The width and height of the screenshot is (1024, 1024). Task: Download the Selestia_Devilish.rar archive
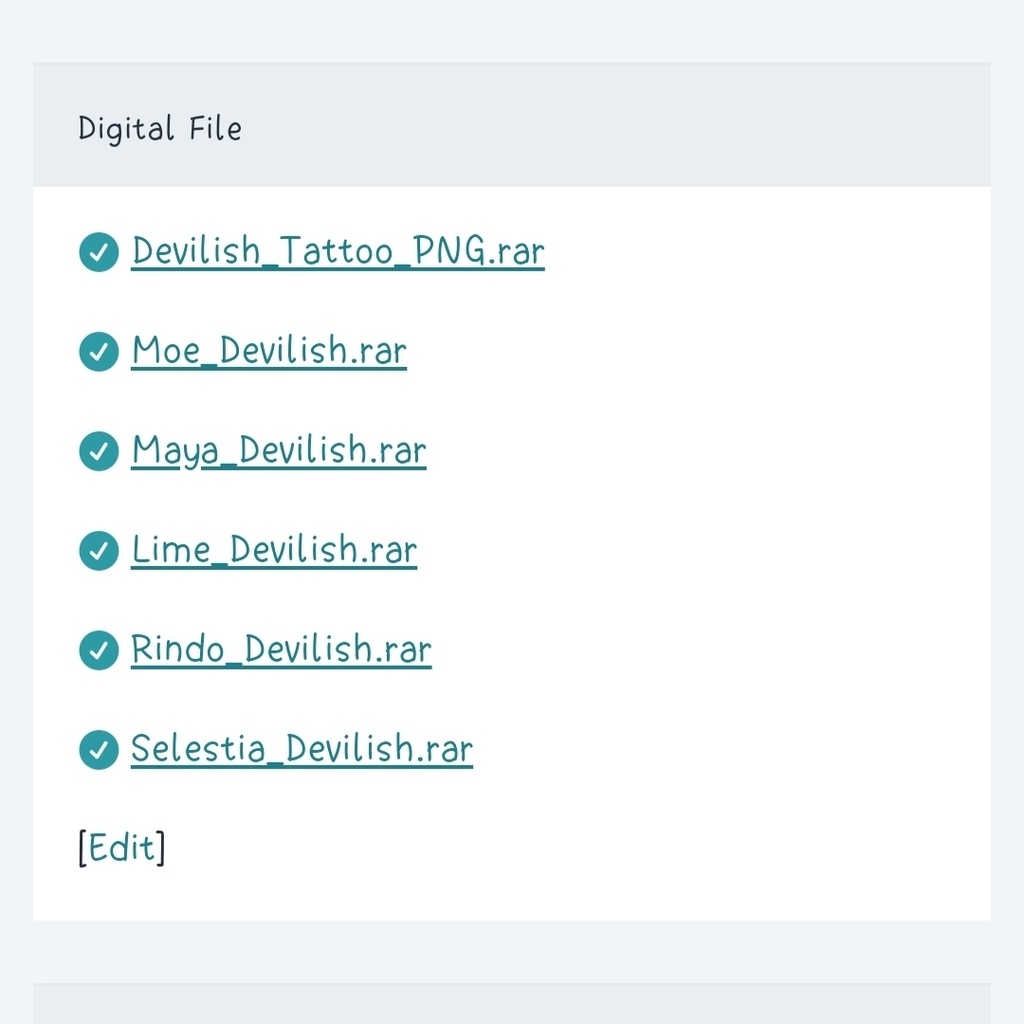(x=301, y=748)
